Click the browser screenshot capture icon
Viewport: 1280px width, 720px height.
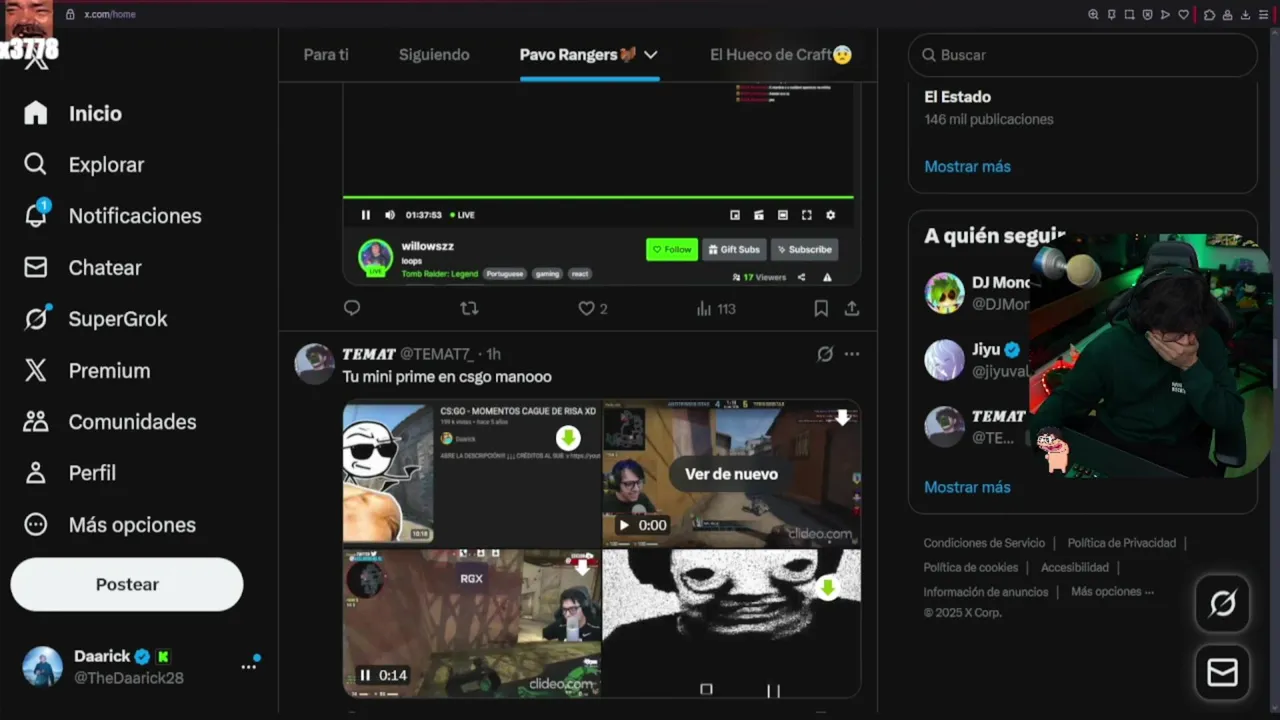coord(1129,14)
